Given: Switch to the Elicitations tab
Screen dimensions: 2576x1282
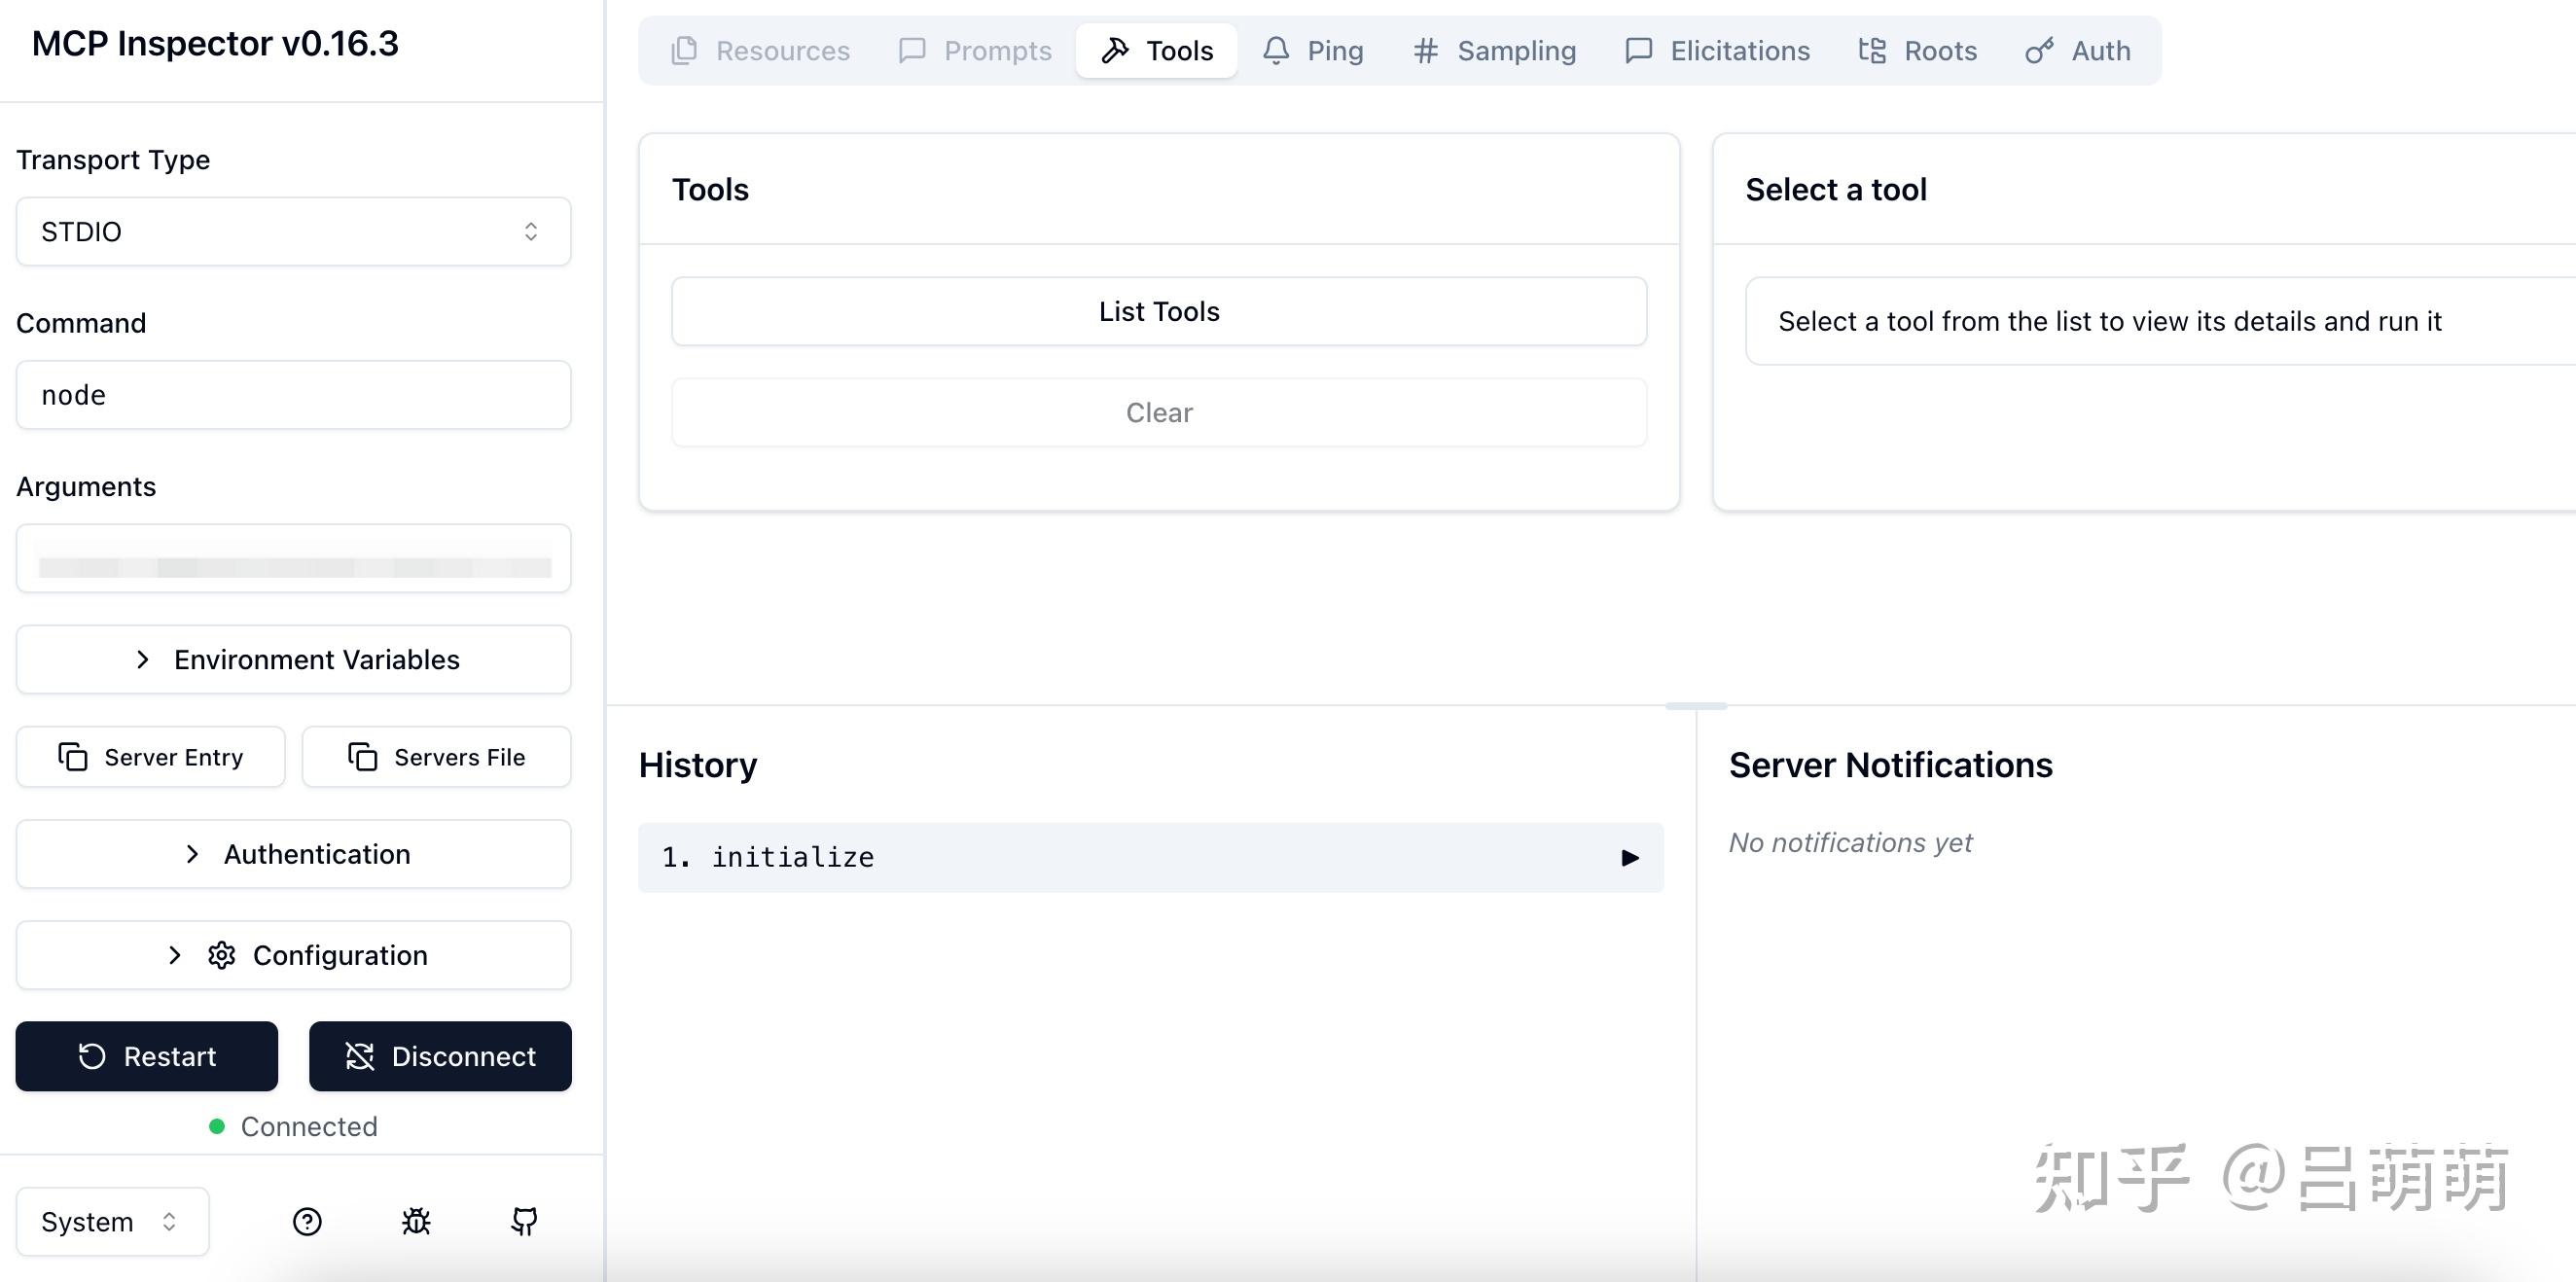Looking at the screenshot, I should pos(1718,50).
